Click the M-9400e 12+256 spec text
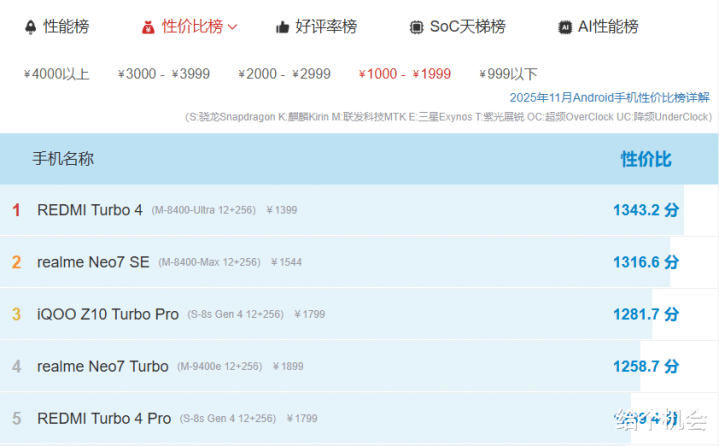 (220, 366)
